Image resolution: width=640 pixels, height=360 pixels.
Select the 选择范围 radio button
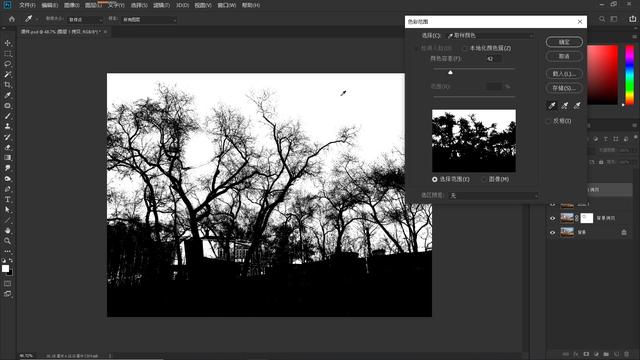435,179
